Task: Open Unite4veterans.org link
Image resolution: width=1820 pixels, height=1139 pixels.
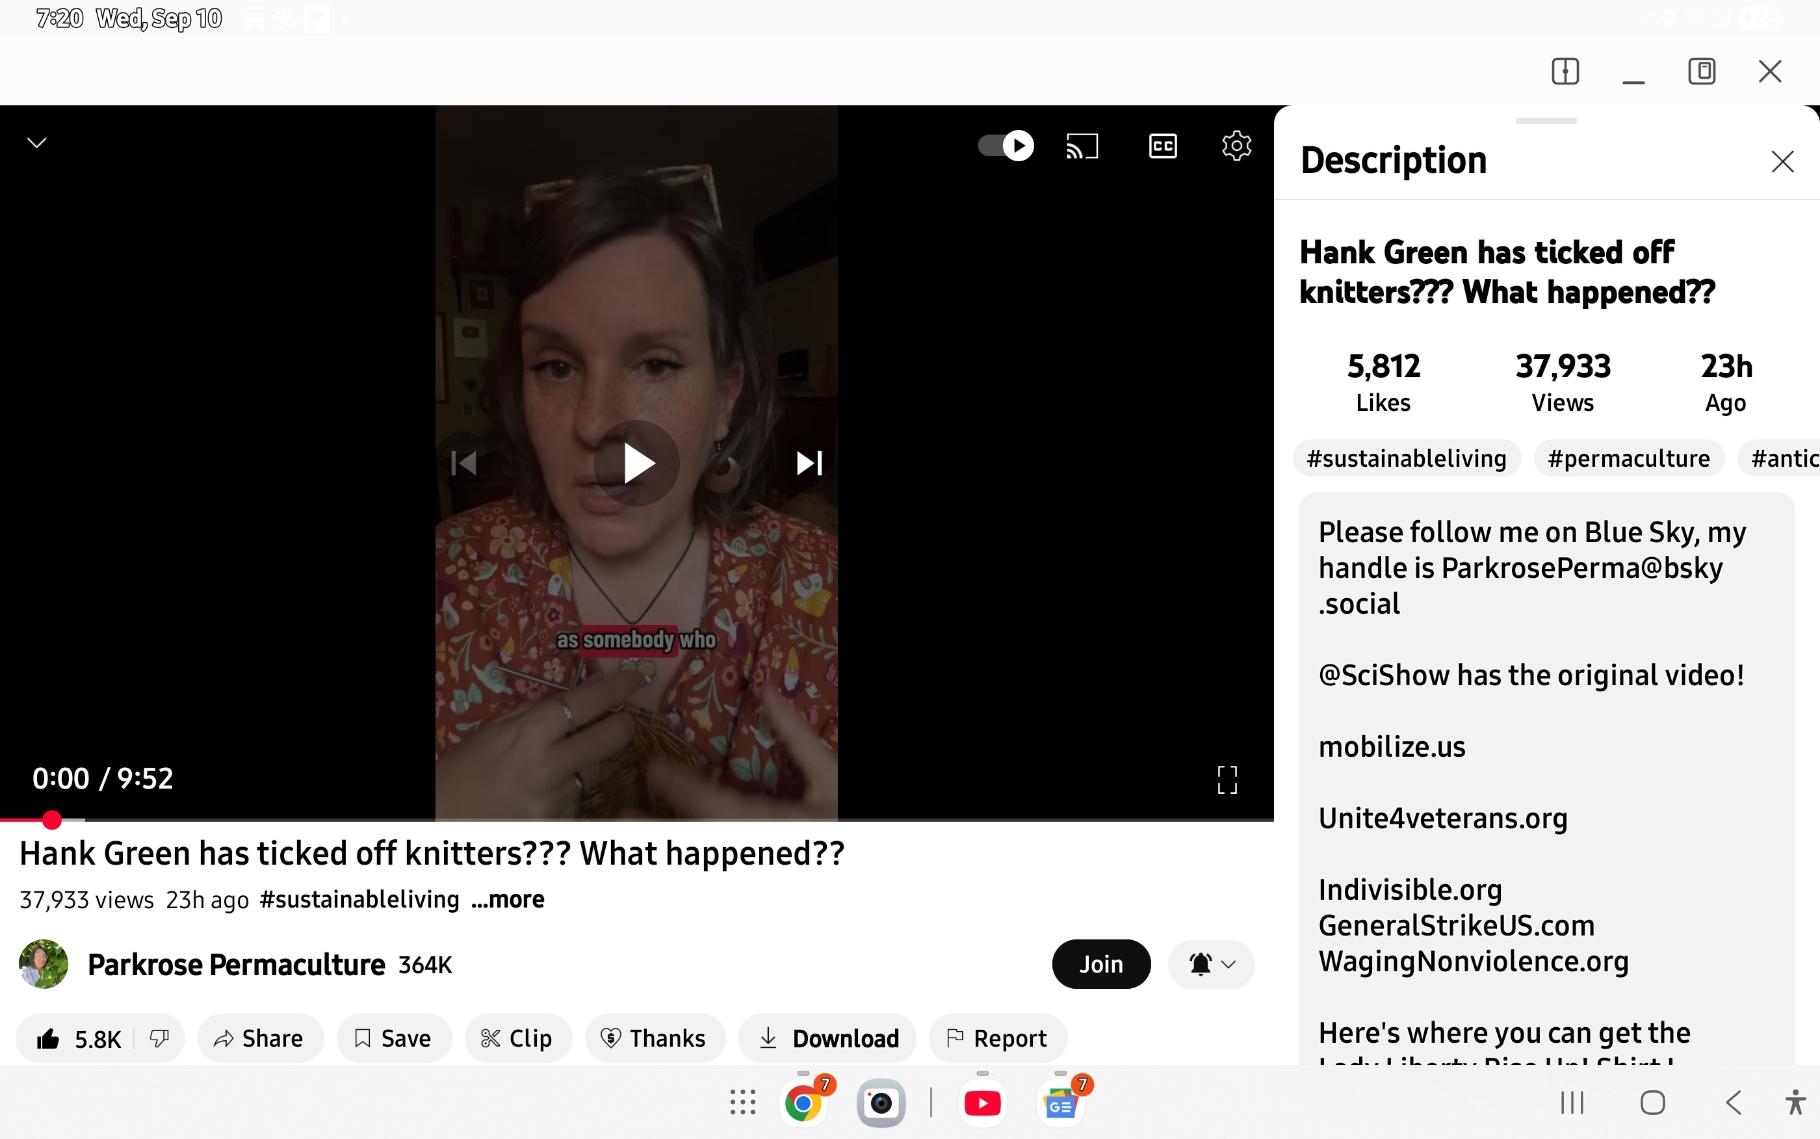Action: tap(1443, 818)
